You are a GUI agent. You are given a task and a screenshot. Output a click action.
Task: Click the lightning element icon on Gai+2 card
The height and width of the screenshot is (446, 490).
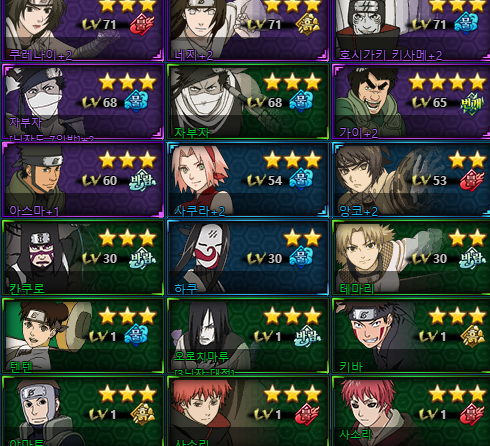[x=472, y=104]
